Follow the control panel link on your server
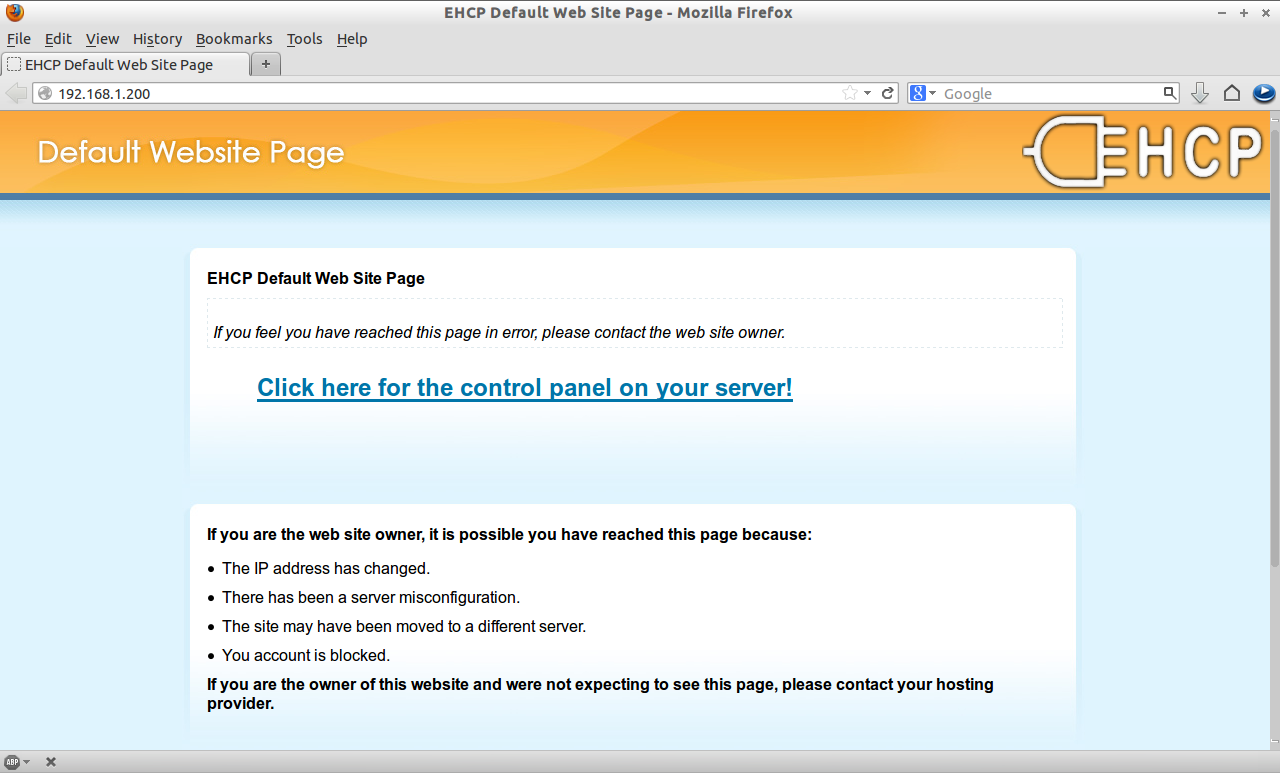The width and height of the screenshot is (1280, 774). pyautogui.click(x=525, y=388)
